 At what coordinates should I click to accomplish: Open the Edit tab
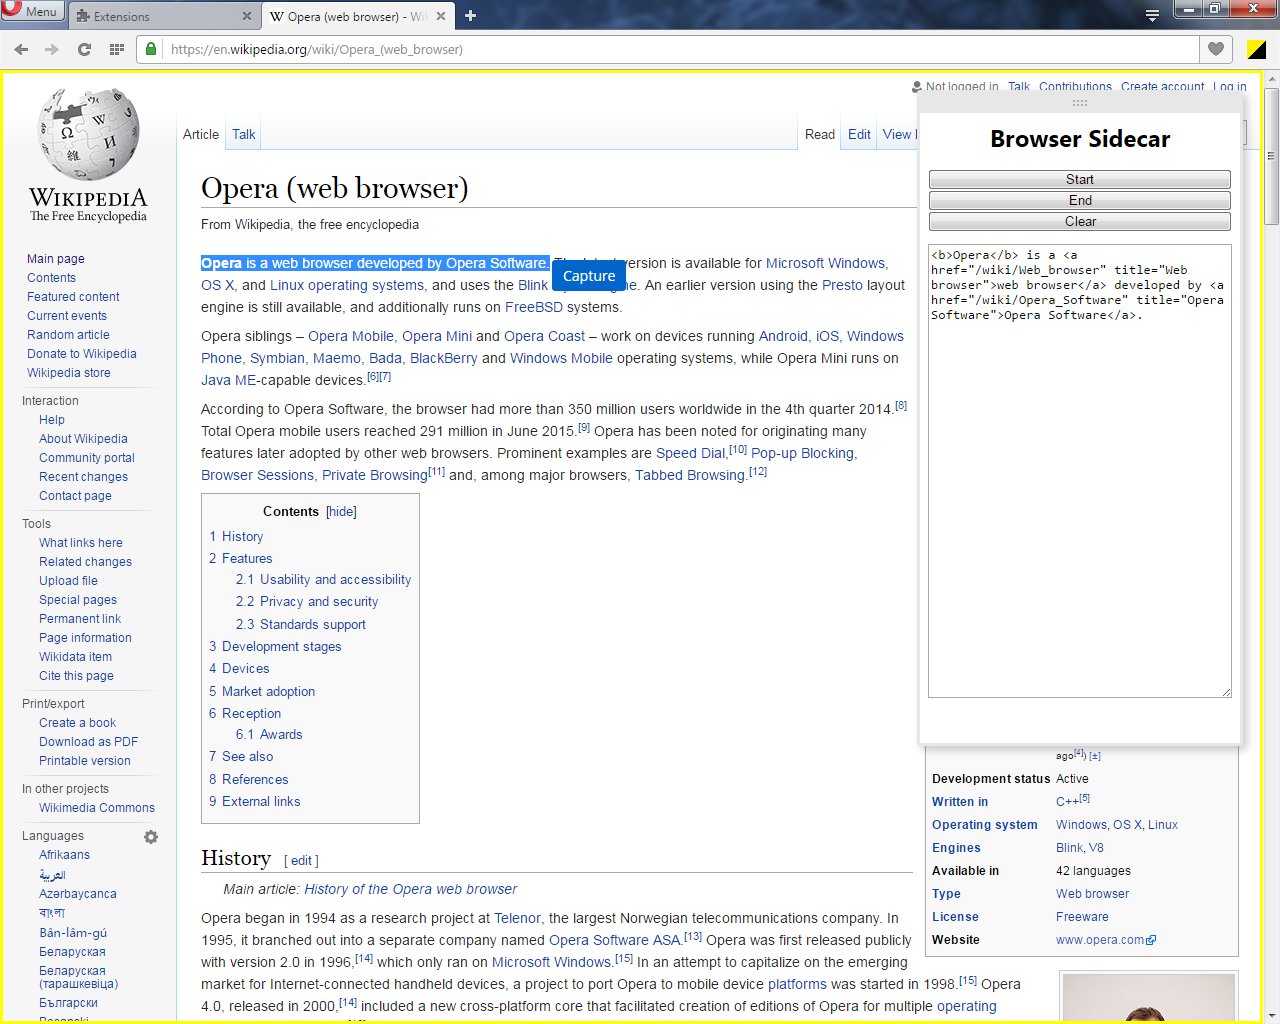(859, 134)
